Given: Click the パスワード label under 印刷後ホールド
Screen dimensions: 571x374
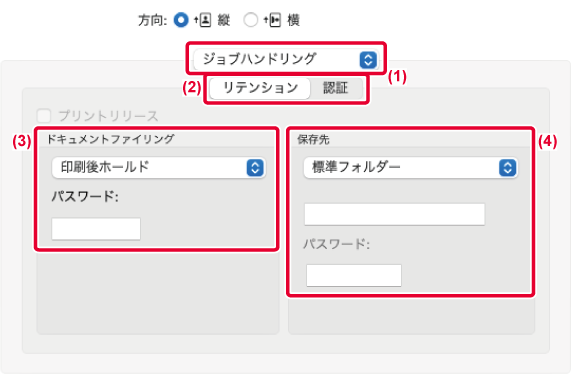Looking at the screenshot, I should point(85,197).
